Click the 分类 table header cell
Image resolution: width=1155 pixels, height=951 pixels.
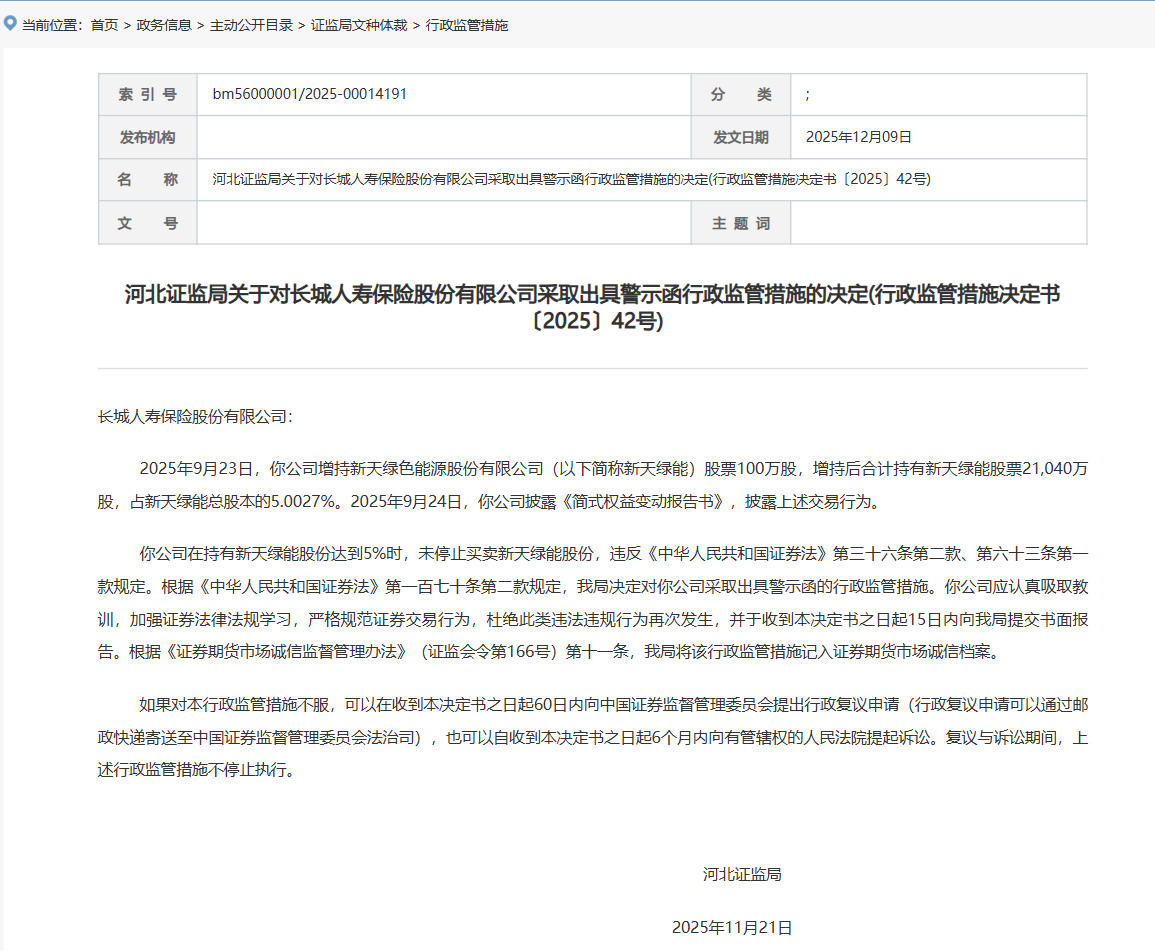pyautogui.click(x=740, y=94)
